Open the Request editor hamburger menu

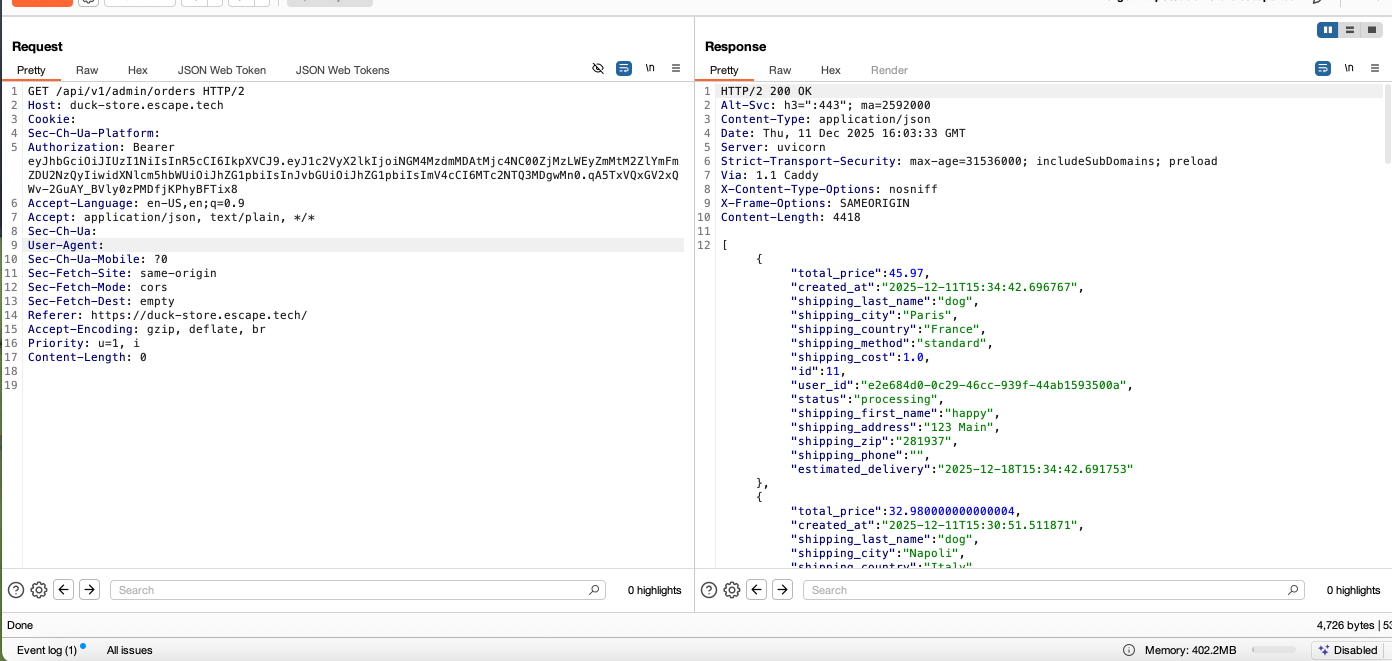click(675, 68)
